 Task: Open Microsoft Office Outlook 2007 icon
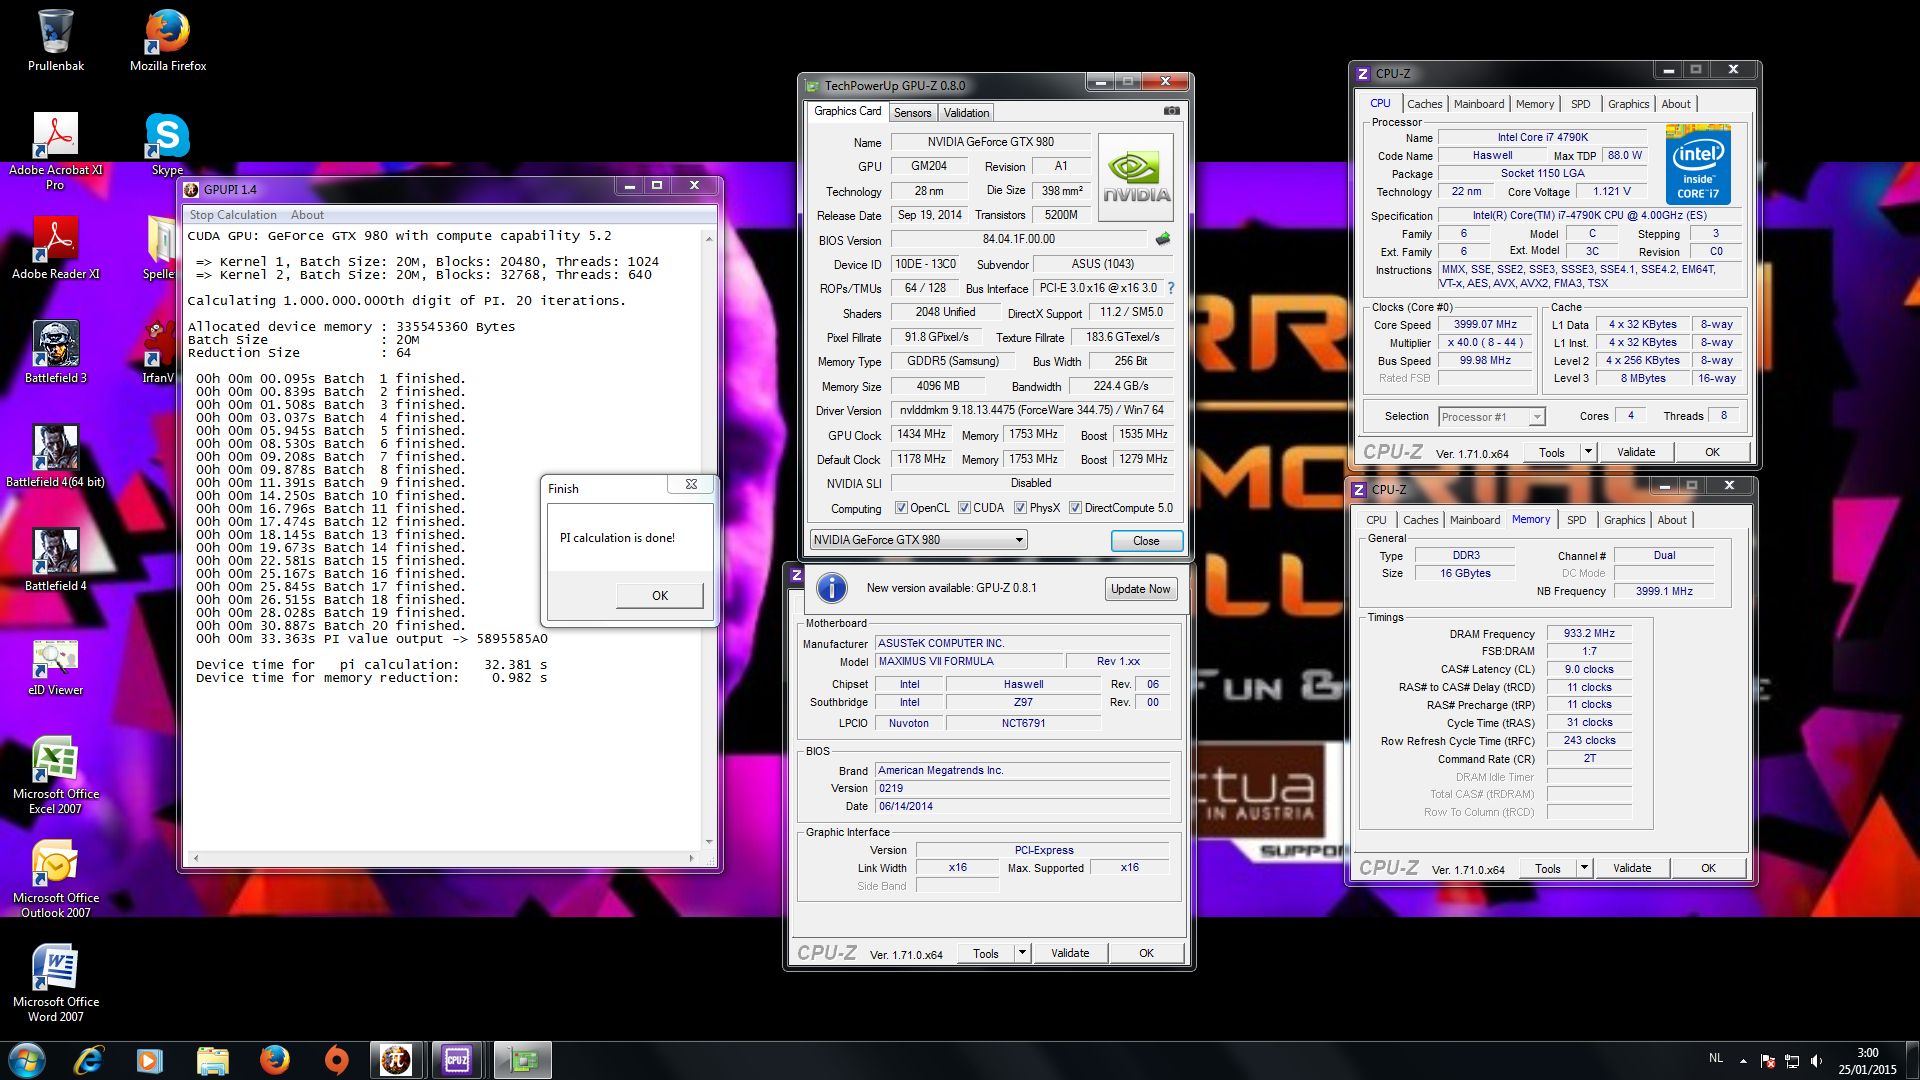(56, 880)
